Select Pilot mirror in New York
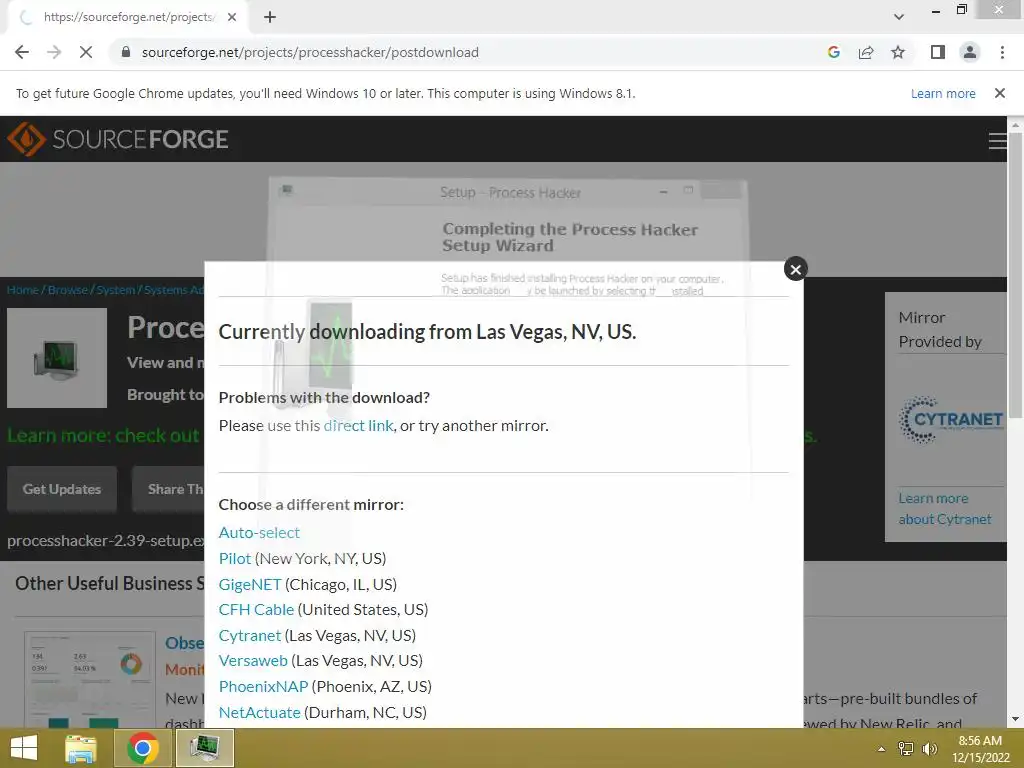The height and width of the screenshot is (768, 1024). tap(234, 559)
